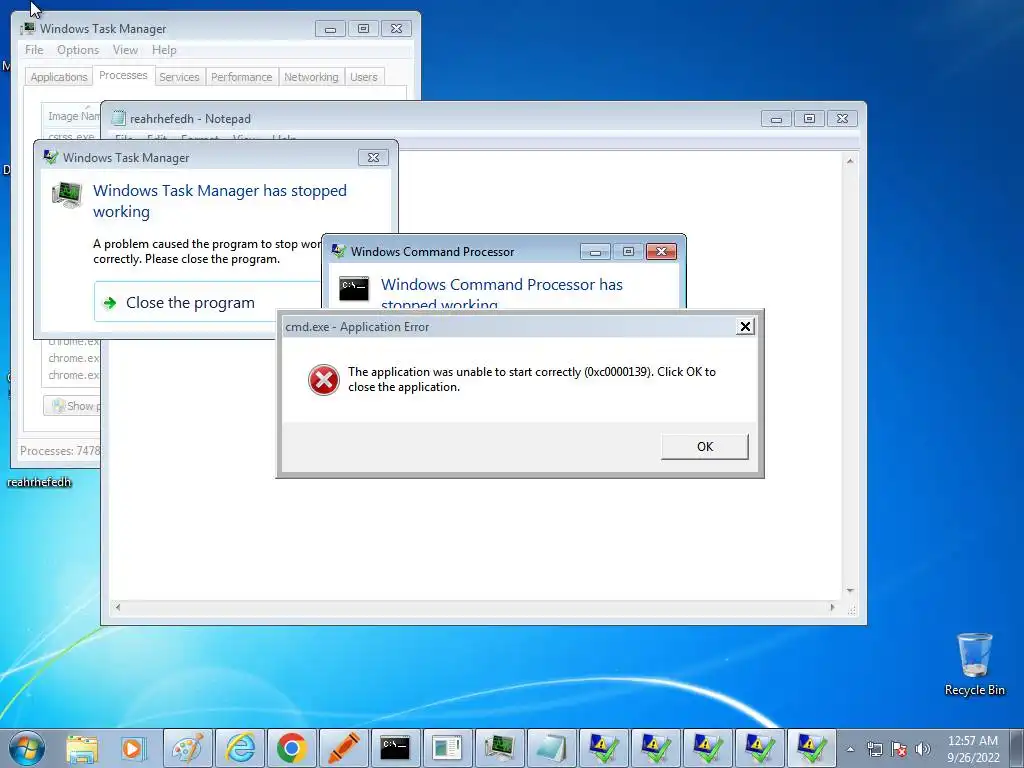Switch to the Users tab
This screenshot has height=768, width=1024.
click(x=364, y=77)
